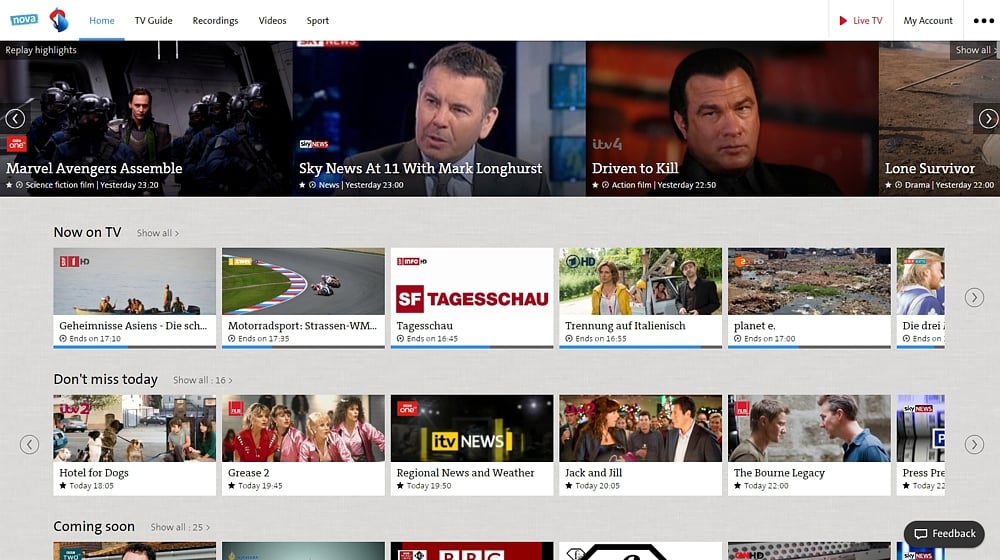Open the Feedback button

(x=945, y=534)
